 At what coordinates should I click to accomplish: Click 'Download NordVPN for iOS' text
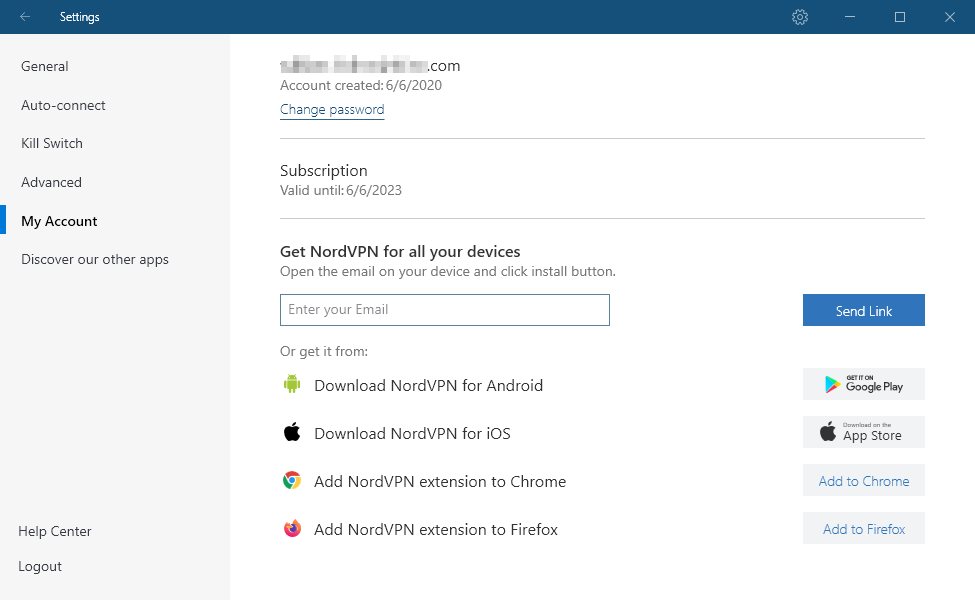coord(412,433)
